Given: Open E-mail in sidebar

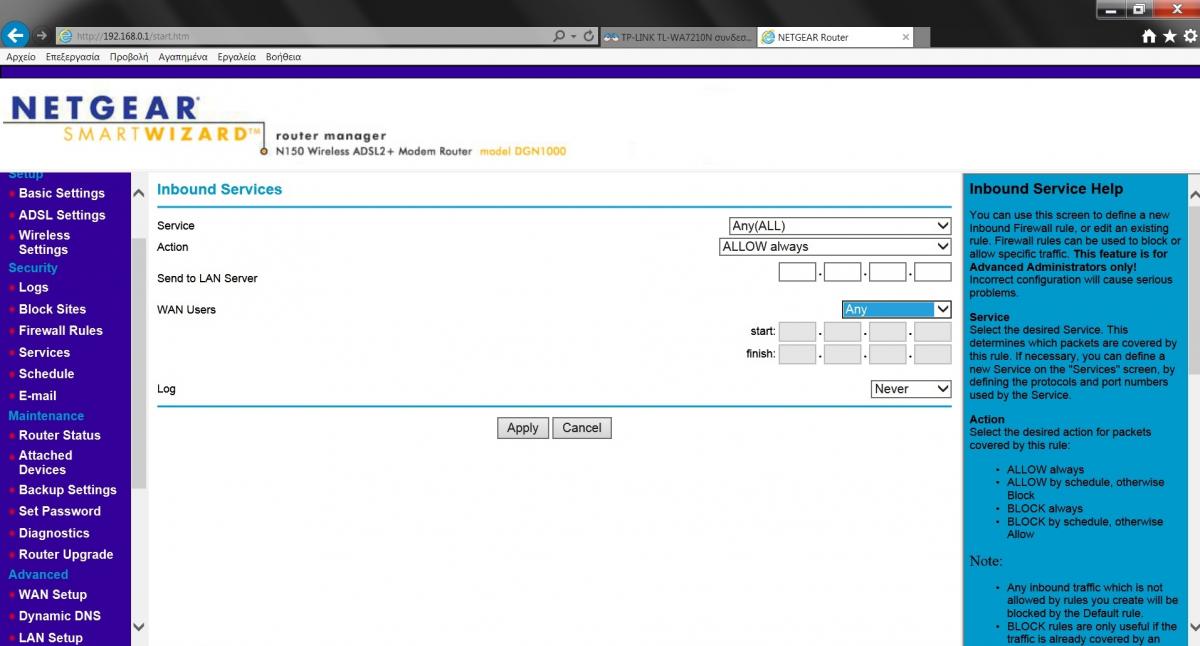Looking at the screenshot, I should [38, 396].
